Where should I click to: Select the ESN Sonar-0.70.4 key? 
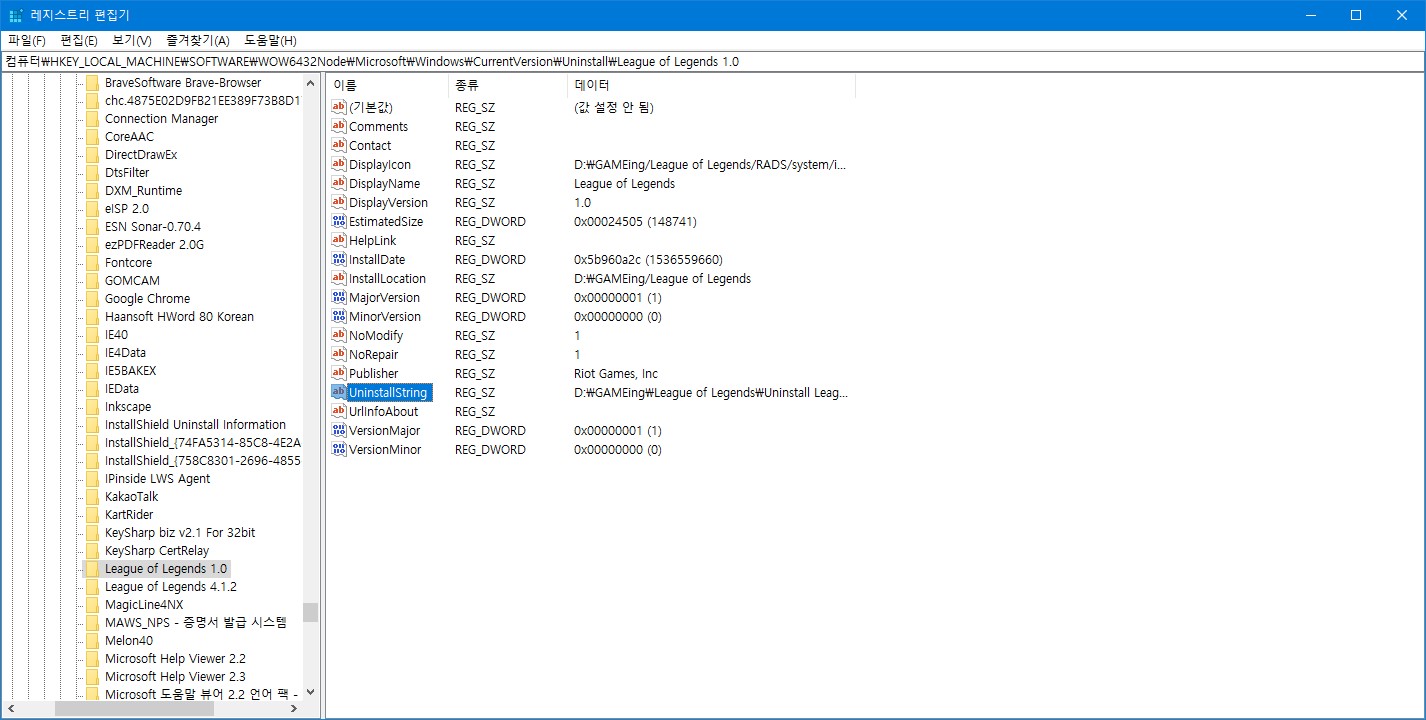152,226
